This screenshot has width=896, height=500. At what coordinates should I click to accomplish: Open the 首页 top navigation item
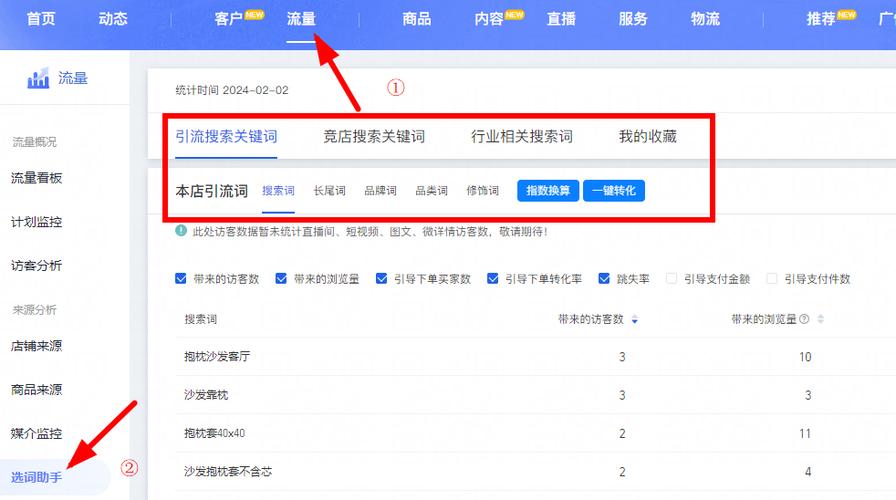[41, 19]
